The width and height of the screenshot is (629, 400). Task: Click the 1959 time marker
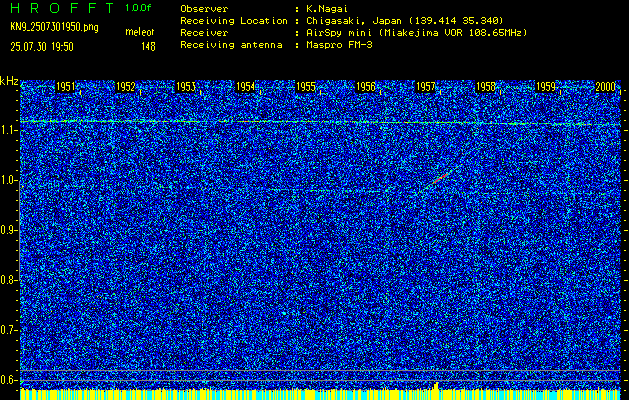546,87
